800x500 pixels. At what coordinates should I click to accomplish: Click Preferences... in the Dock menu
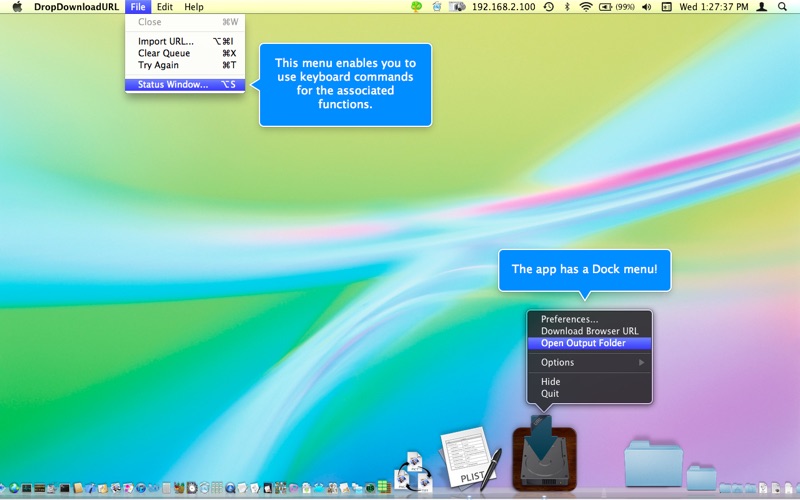pos(589,319)
